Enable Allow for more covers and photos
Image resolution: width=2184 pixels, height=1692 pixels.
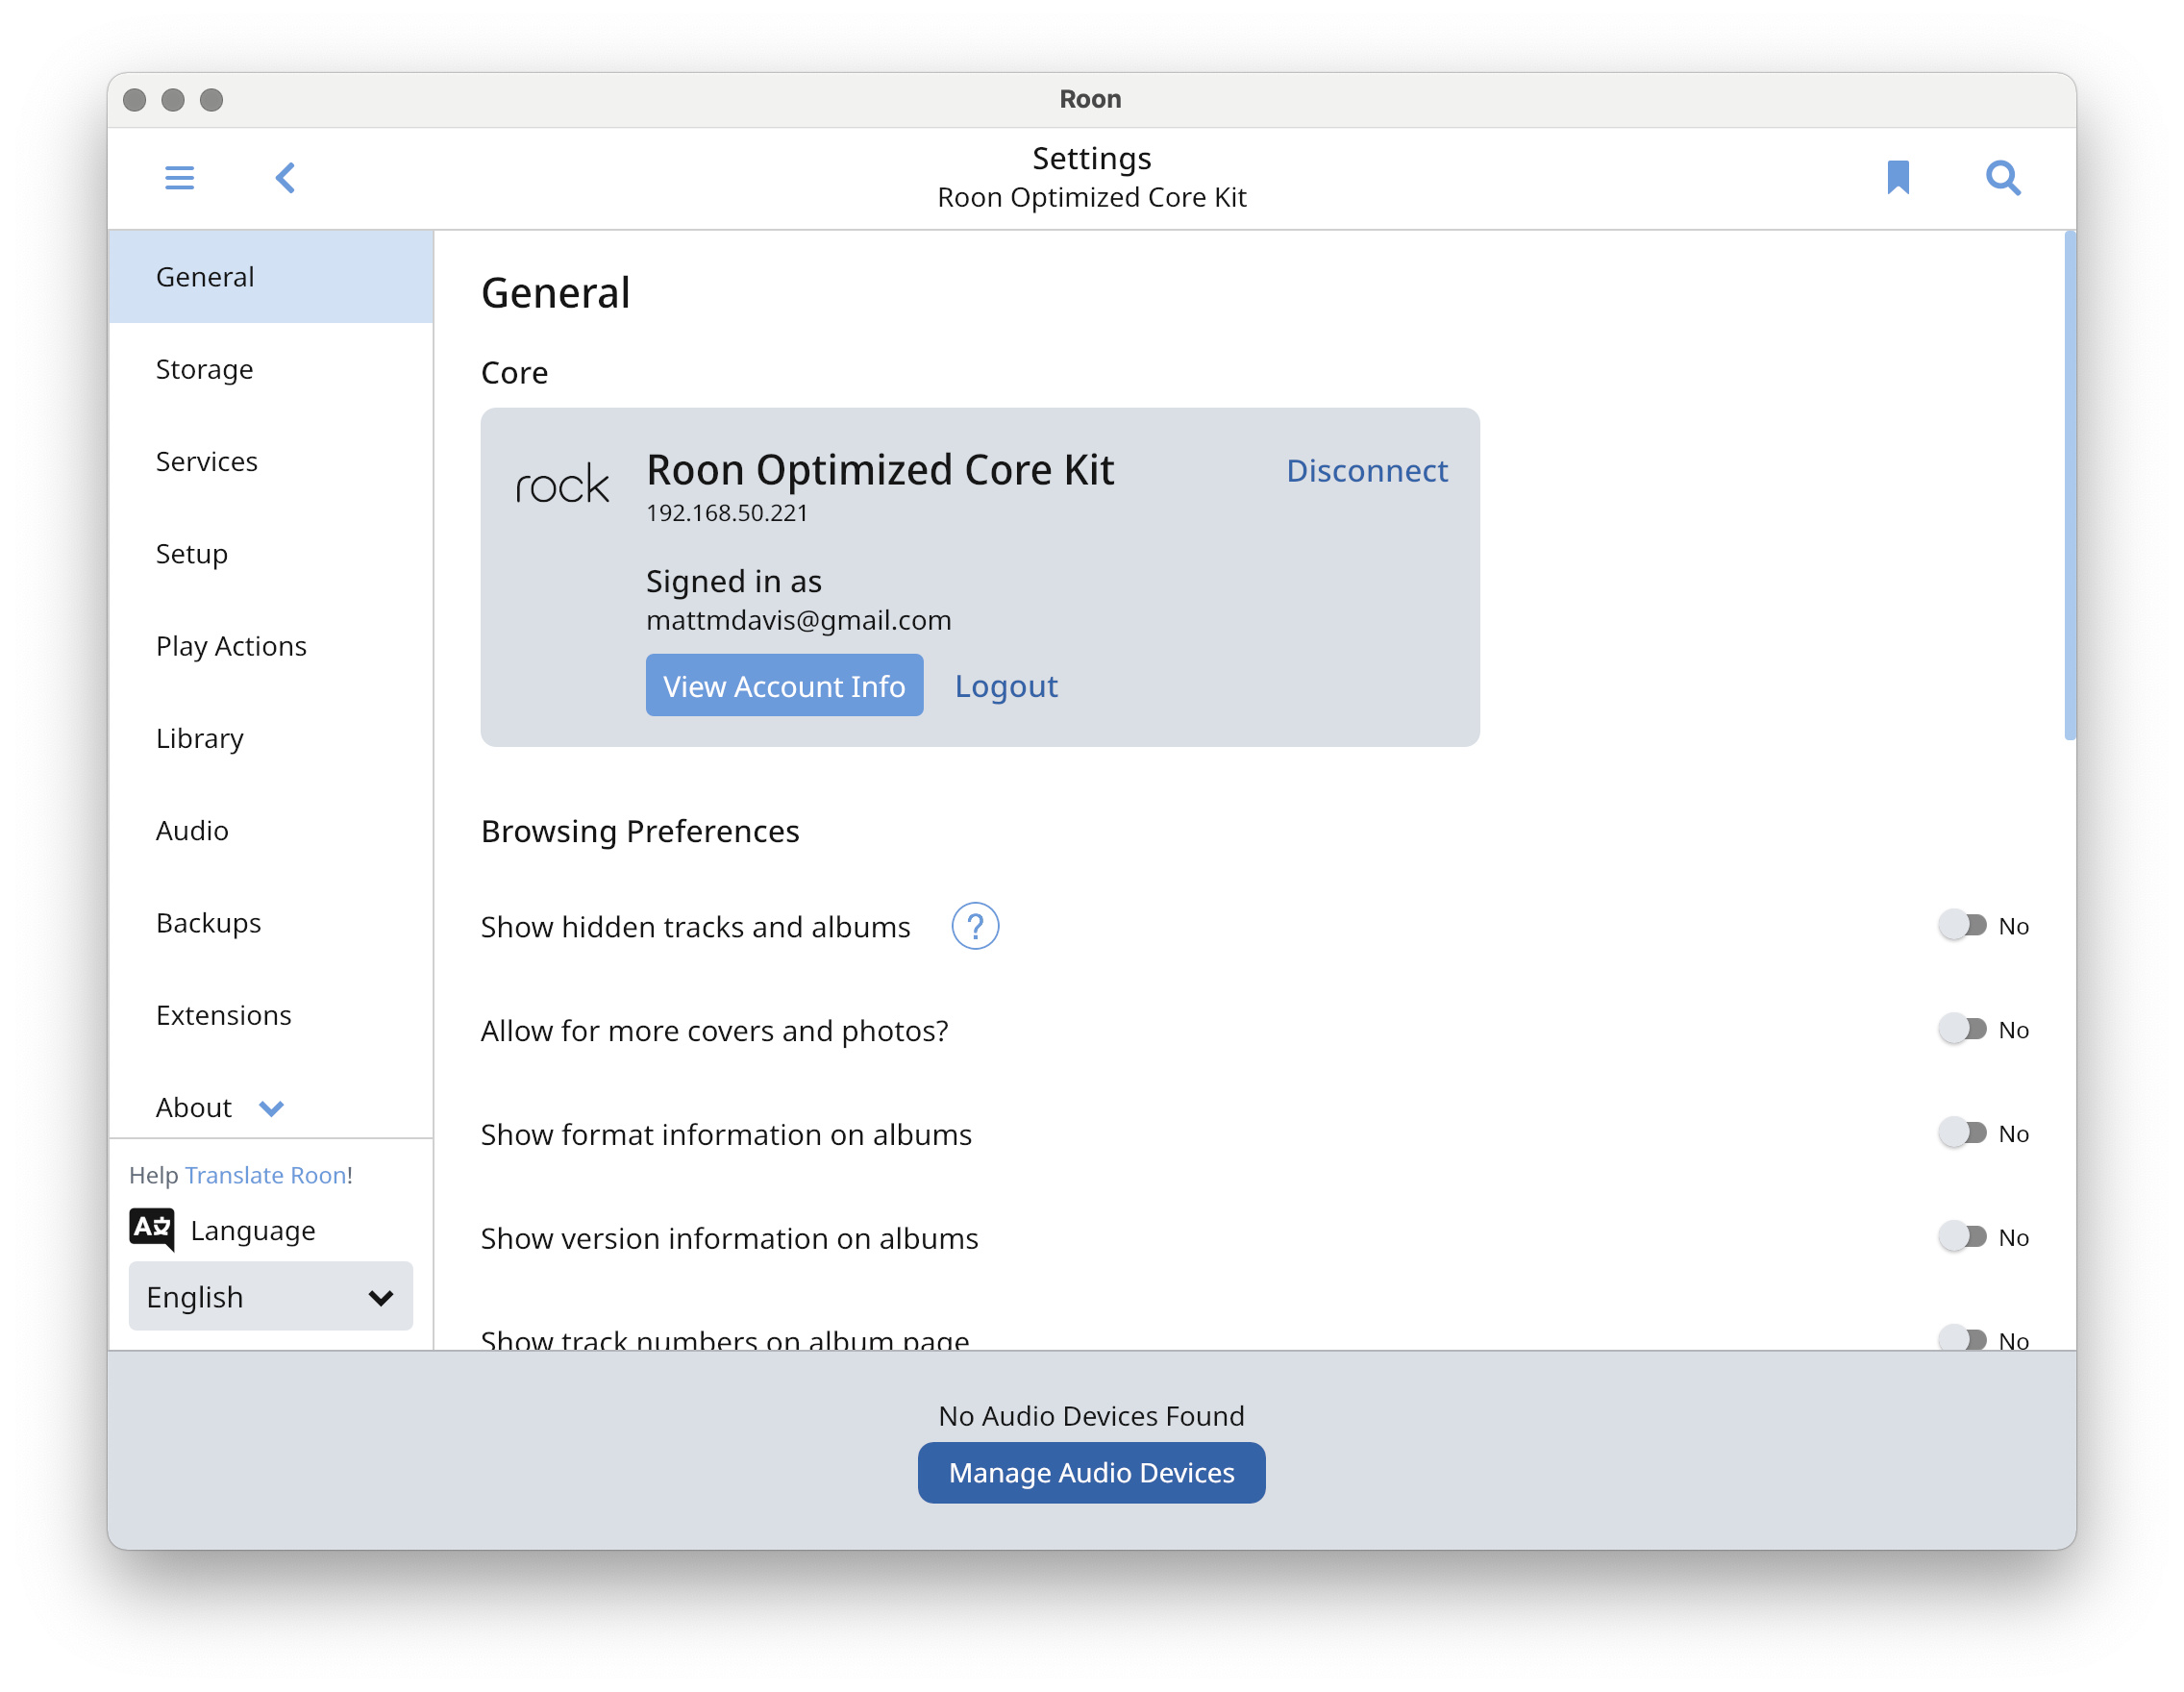(1962, 1029)
